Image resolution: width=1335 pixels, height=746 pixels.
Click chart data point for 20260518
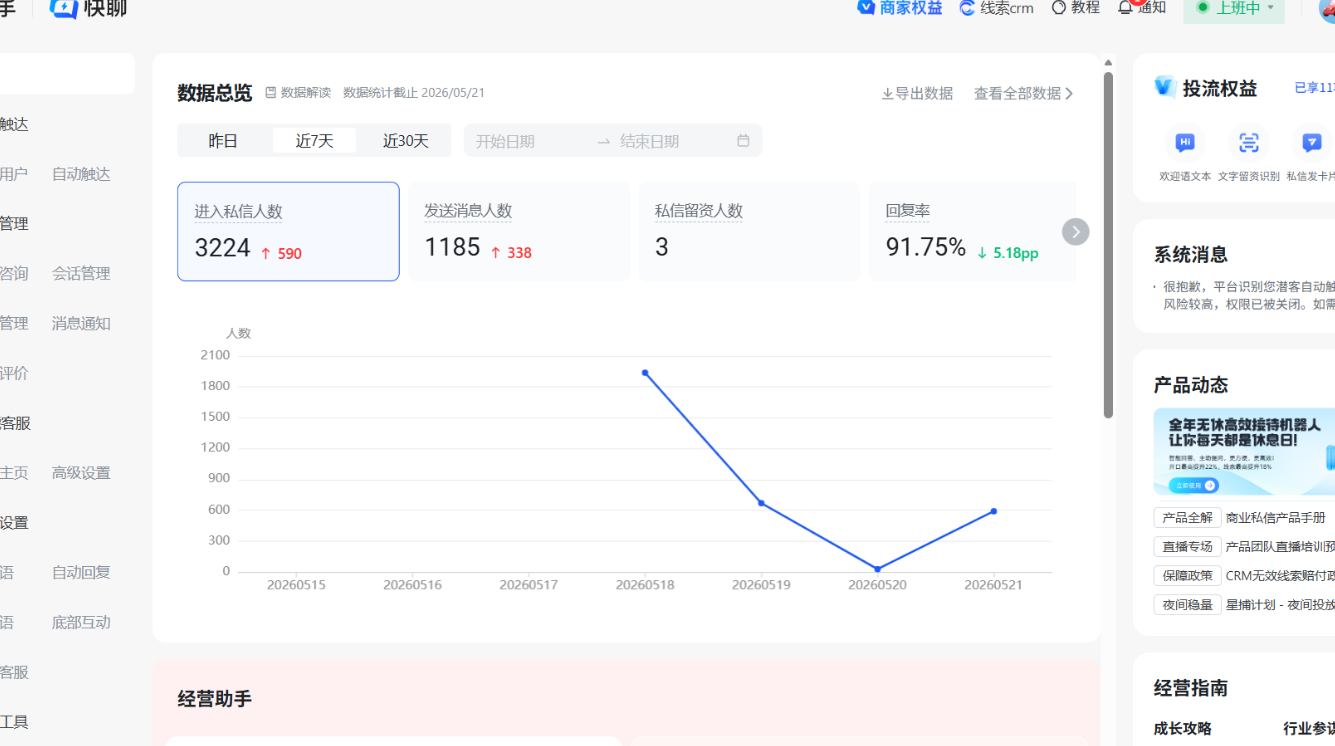[x=645, y=373]
